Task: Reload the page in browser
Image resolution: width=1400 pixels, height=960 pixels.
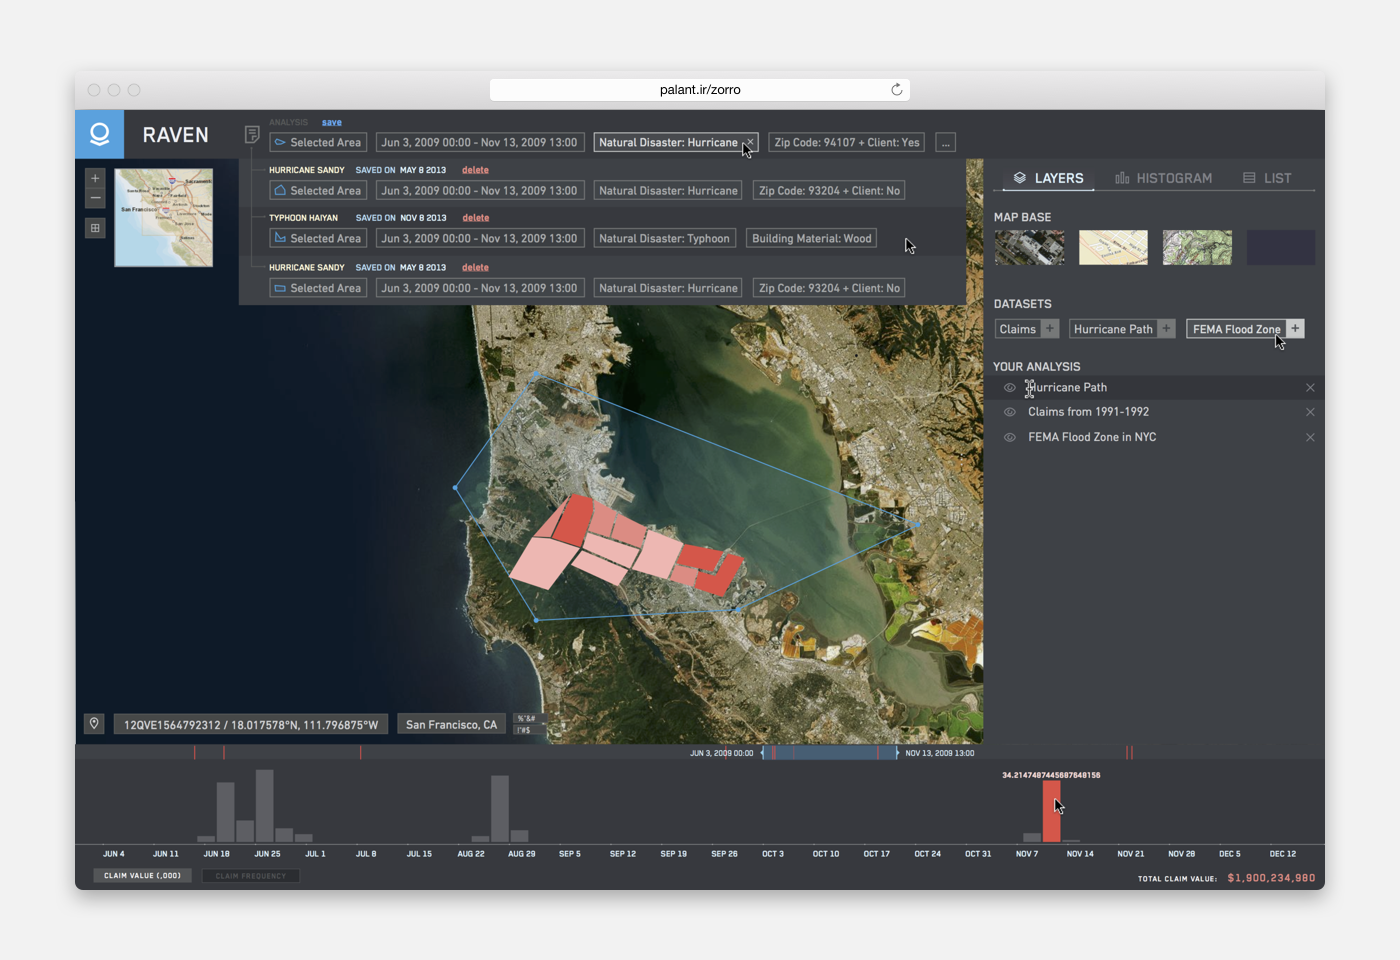Action: [896, 90]
